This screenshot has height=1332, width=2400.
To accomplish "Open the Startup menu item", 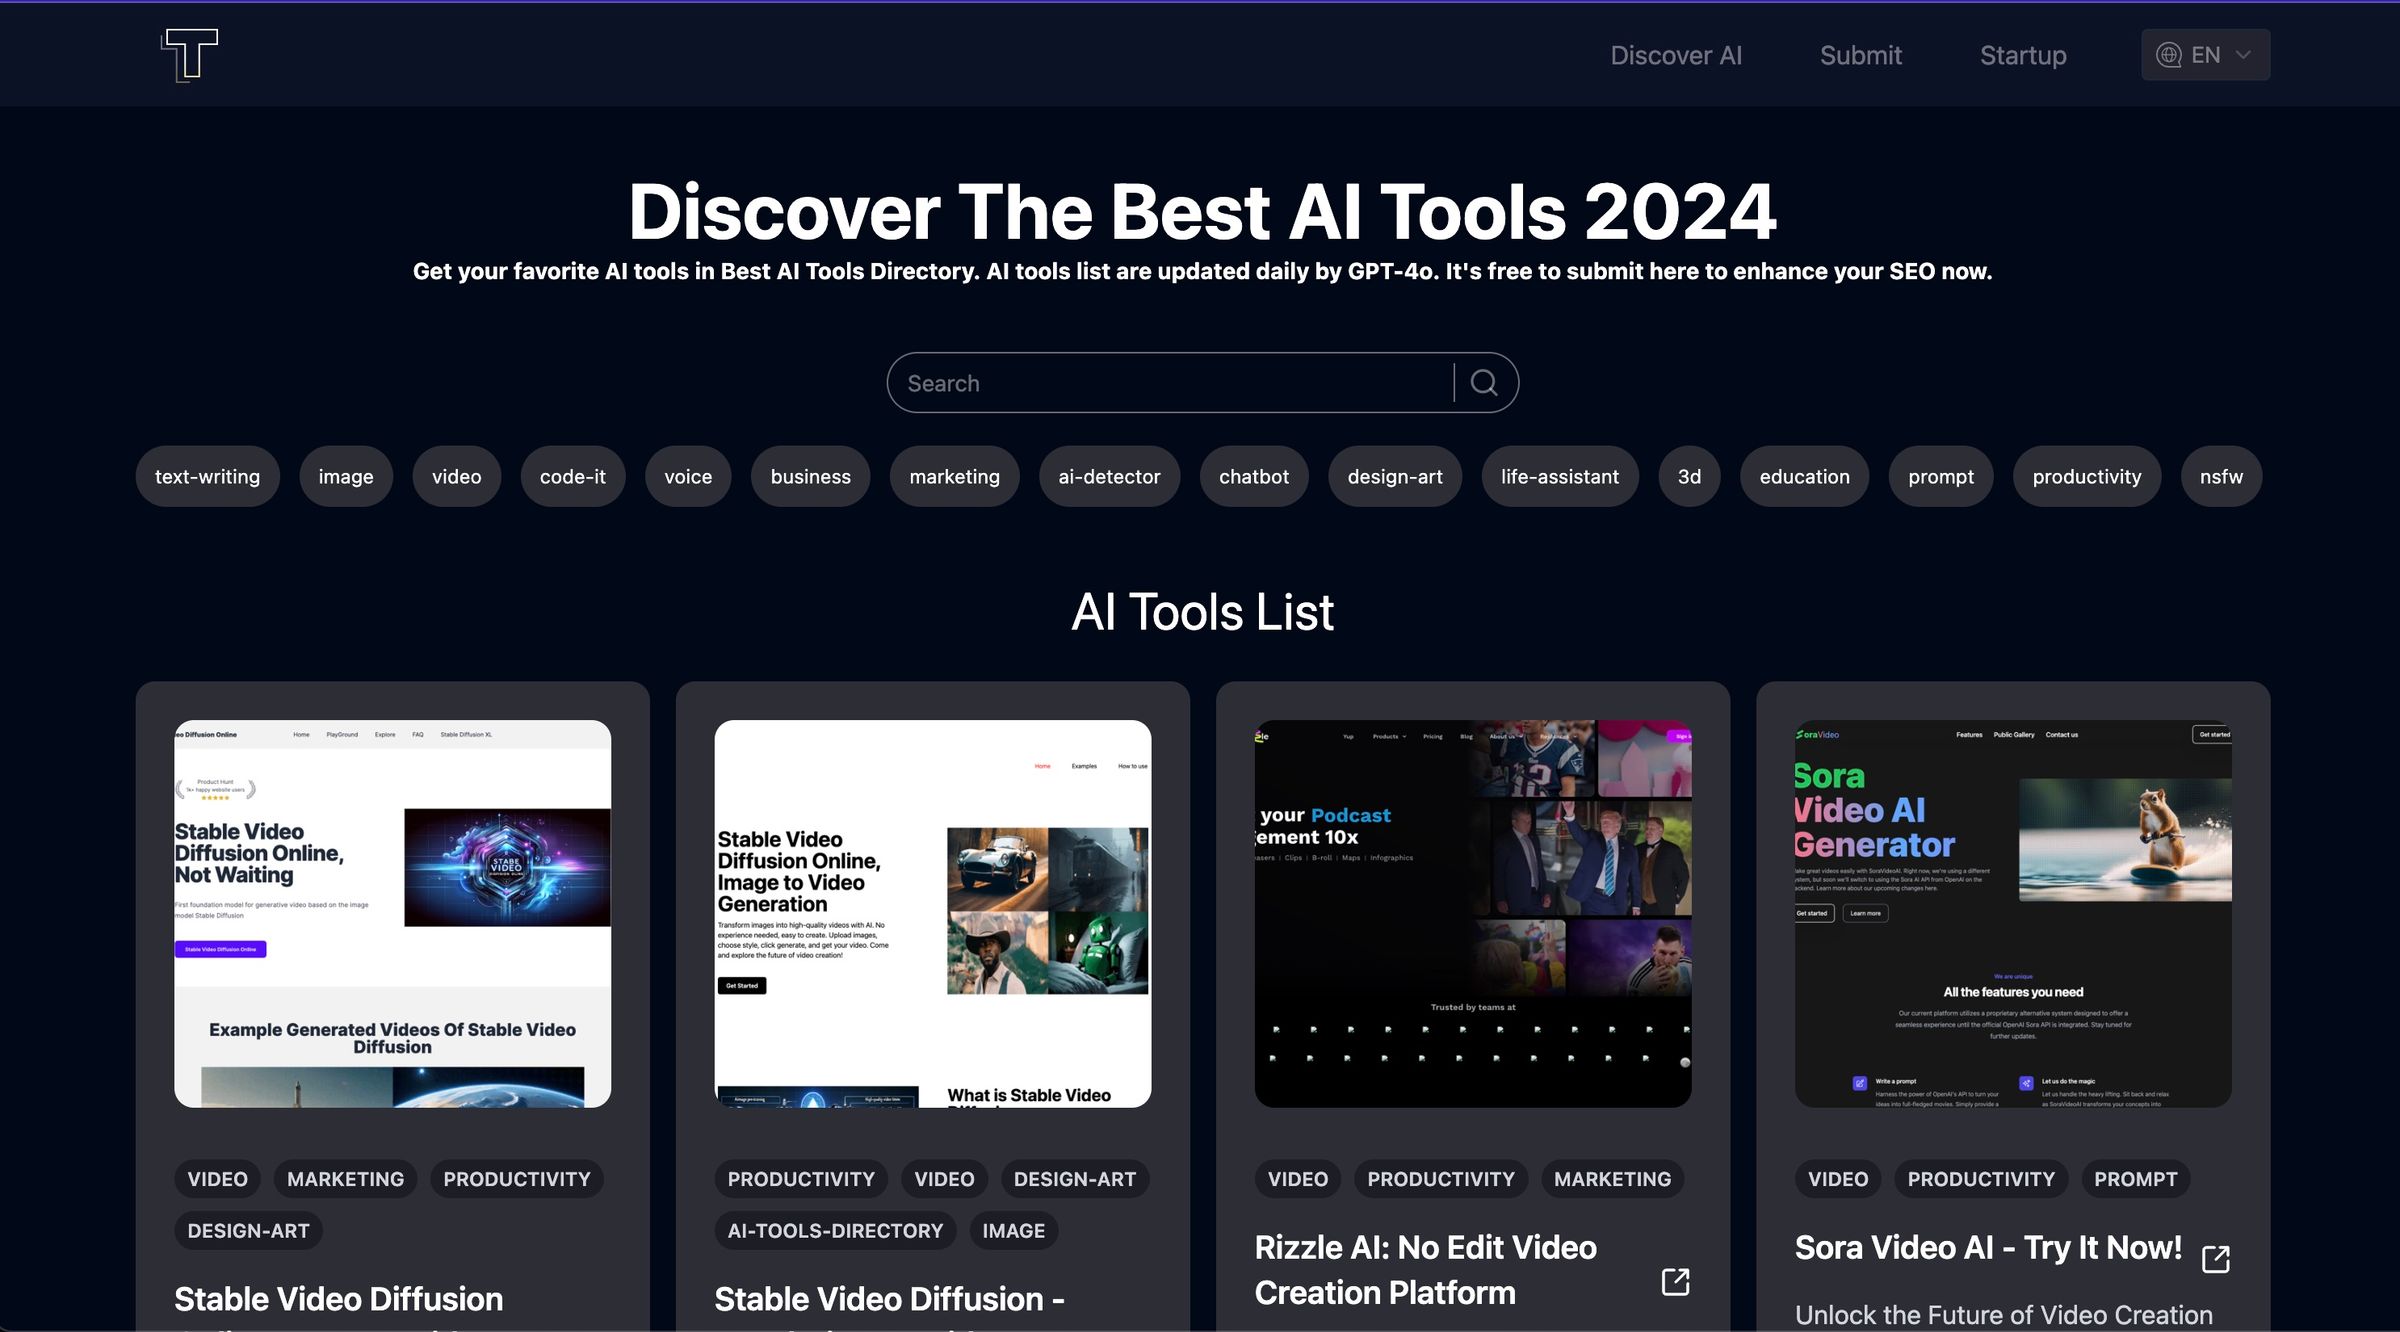I will pos(2023,55).
